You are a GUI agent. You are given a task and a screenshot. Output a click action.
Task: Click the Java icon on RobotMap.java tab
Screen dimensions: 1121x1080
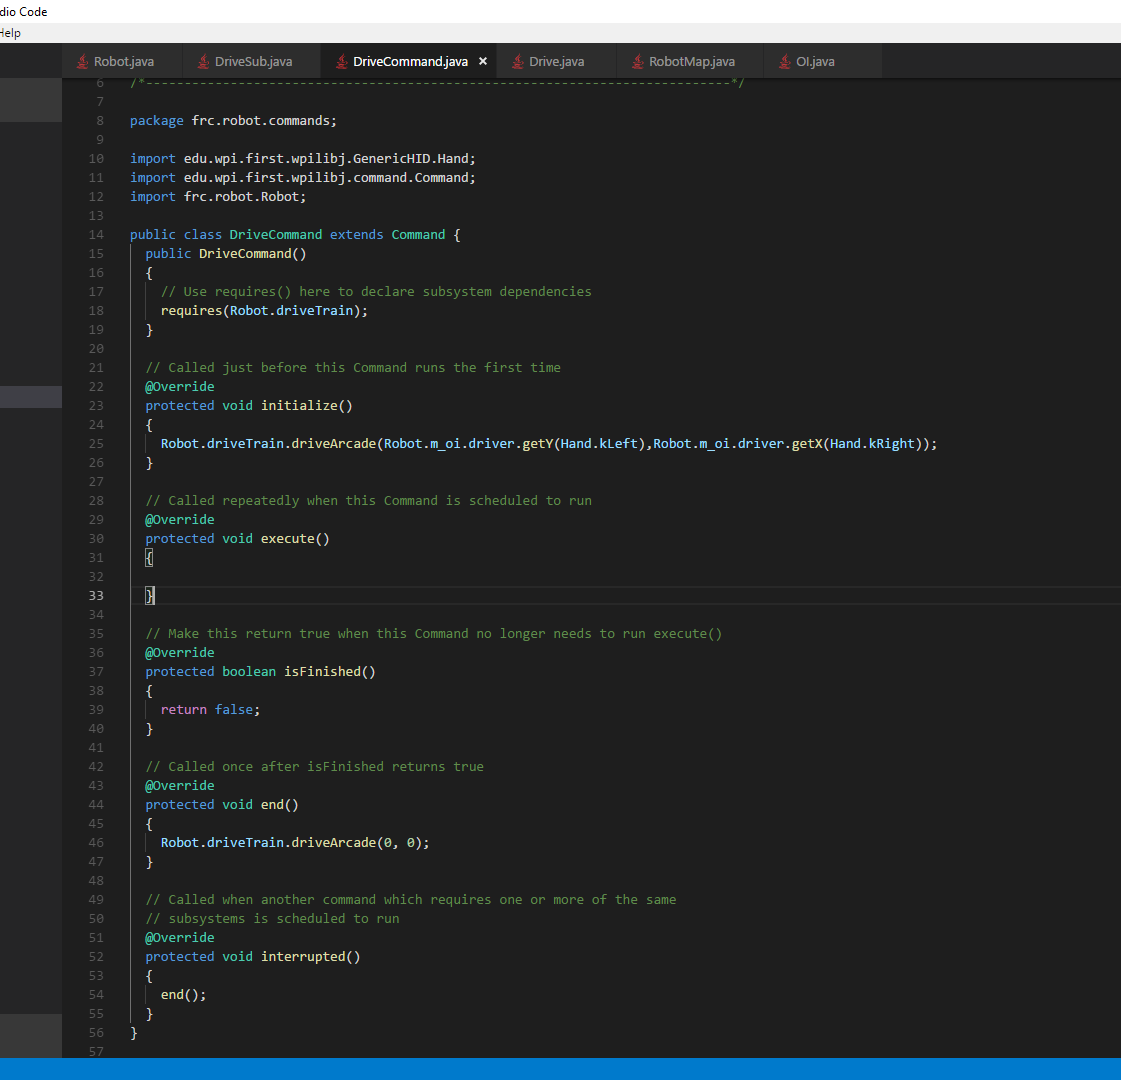[638, 61]
